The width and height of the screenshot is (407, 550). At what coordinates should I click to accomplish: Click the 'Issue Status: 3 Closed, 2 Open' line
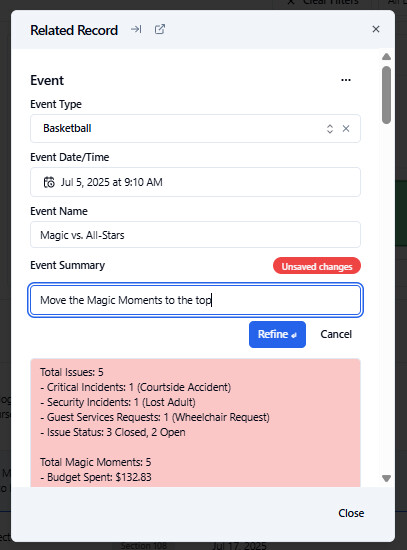pos(113,432)
